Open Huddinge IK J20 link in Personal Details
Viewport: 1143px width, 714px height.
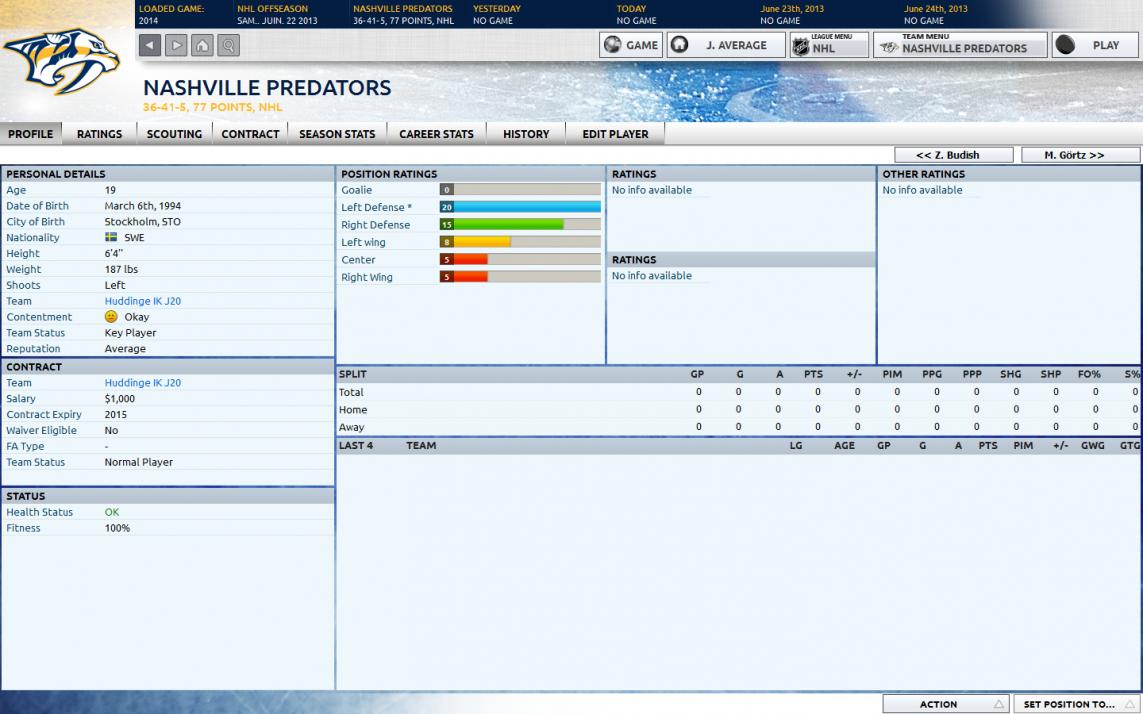(x=142, y=301)
